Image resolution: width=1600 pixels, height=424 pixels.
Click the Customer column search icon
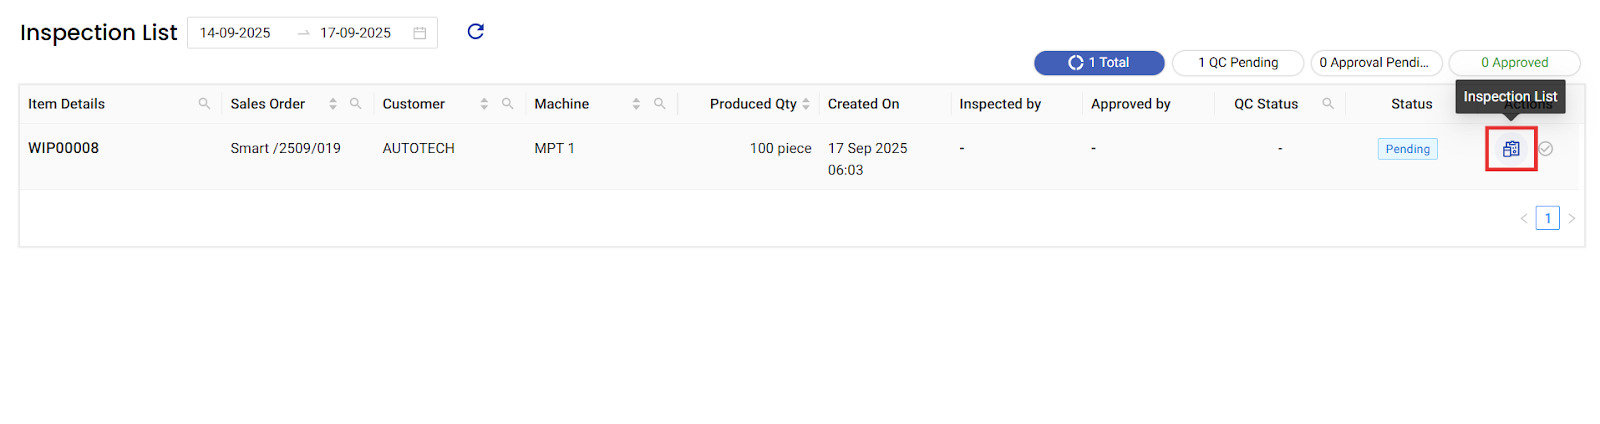click(507, 104)
